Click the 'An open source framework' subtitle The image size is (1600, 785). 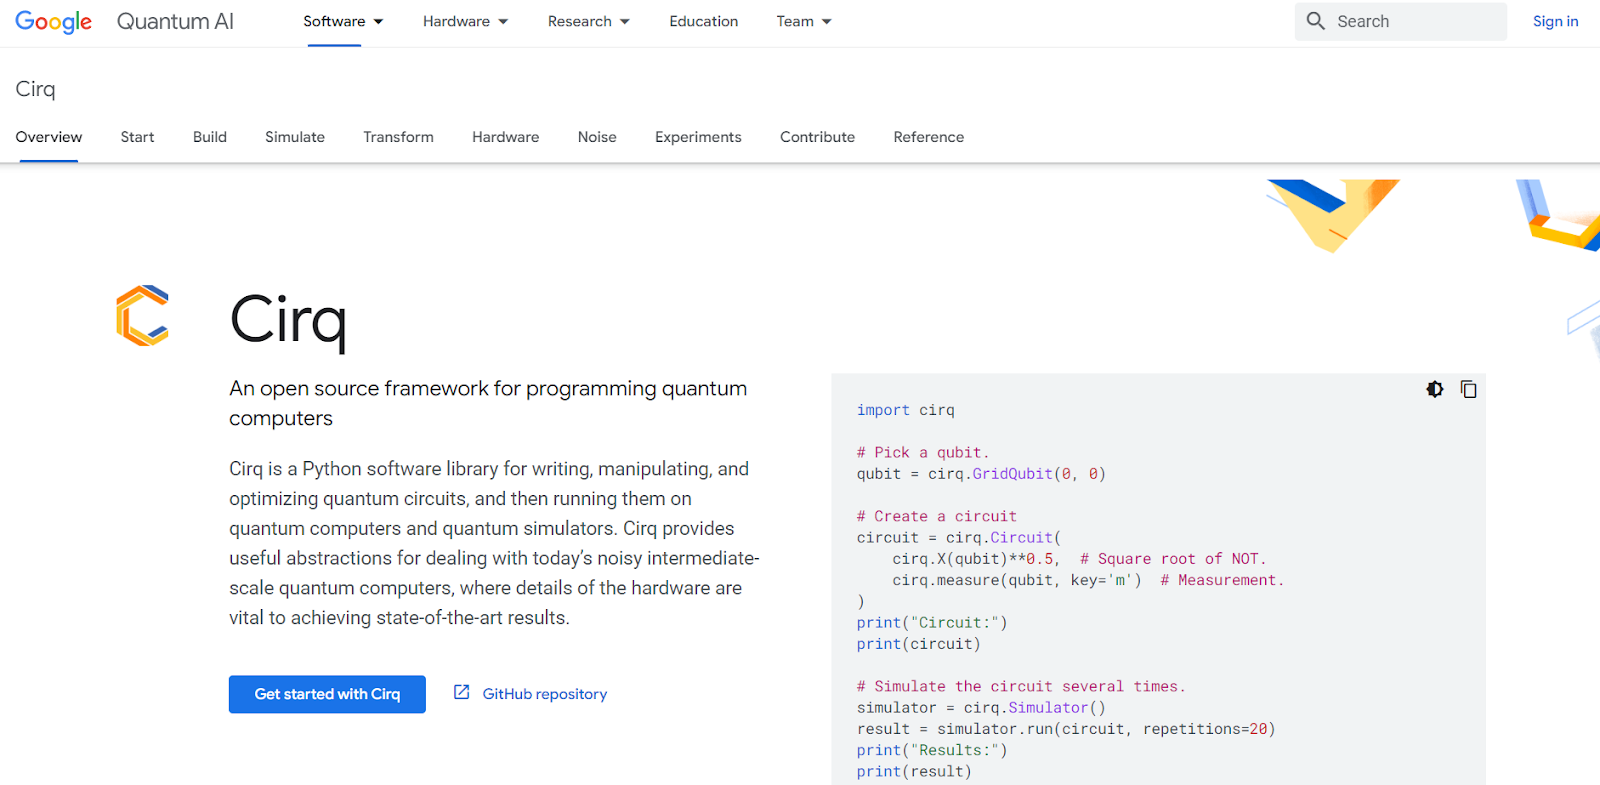(488, 403)
